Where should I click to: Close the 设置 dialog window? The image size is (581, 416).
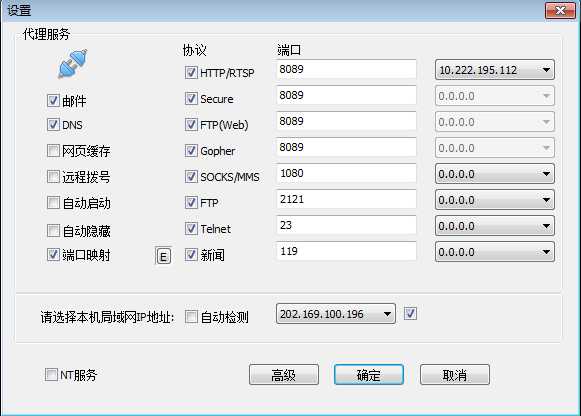(560, 10)
